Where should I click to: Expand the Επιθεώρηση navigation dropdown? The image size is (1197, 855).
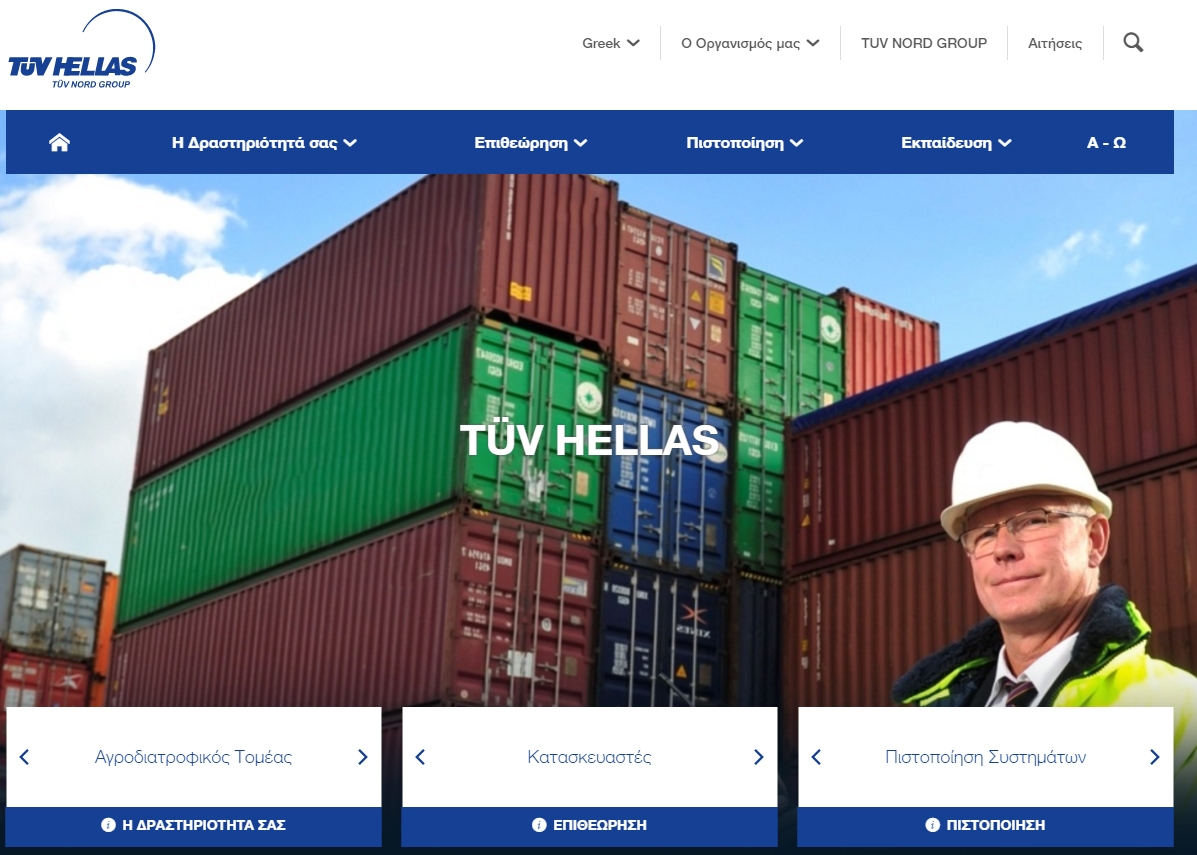pos(531,143)
